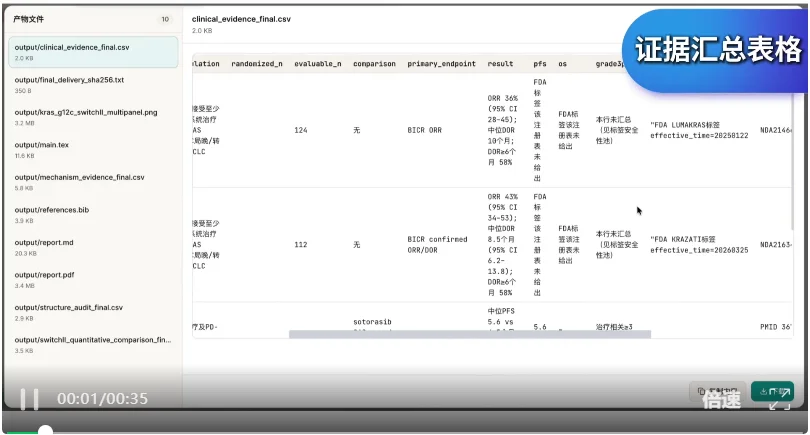
Task: Click the 00:01/00:35 video time display
Action: [x=102, y=399]
